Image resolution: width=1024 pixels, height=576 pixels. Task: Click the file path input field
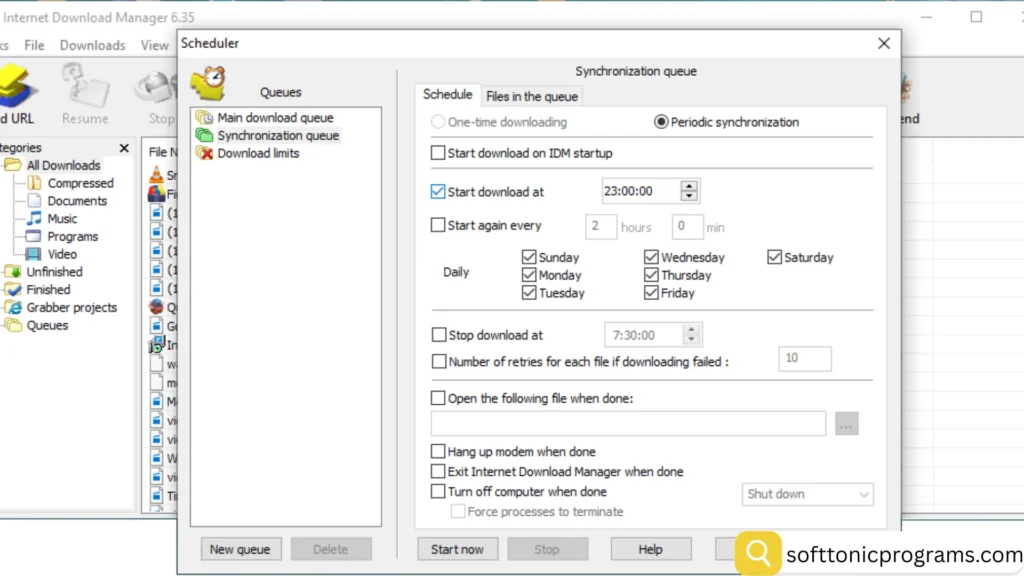coord(628,424)
